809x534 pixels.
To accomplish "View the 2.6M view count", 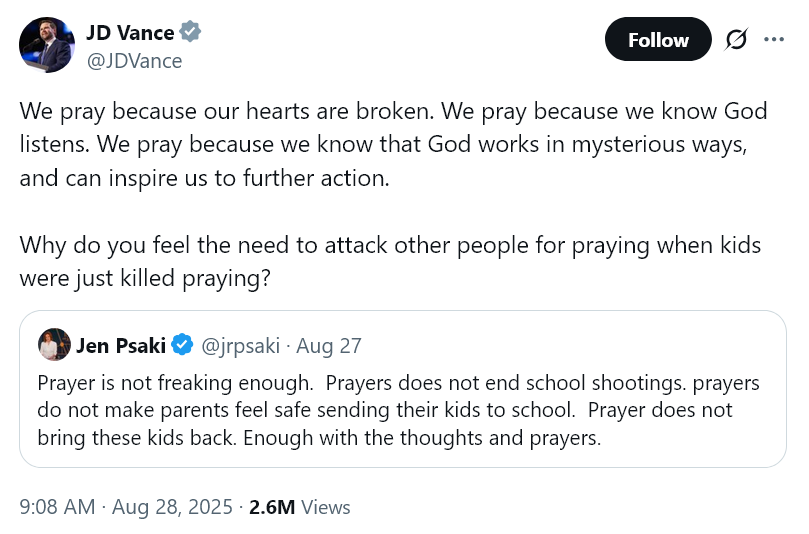I will [272, 507].
